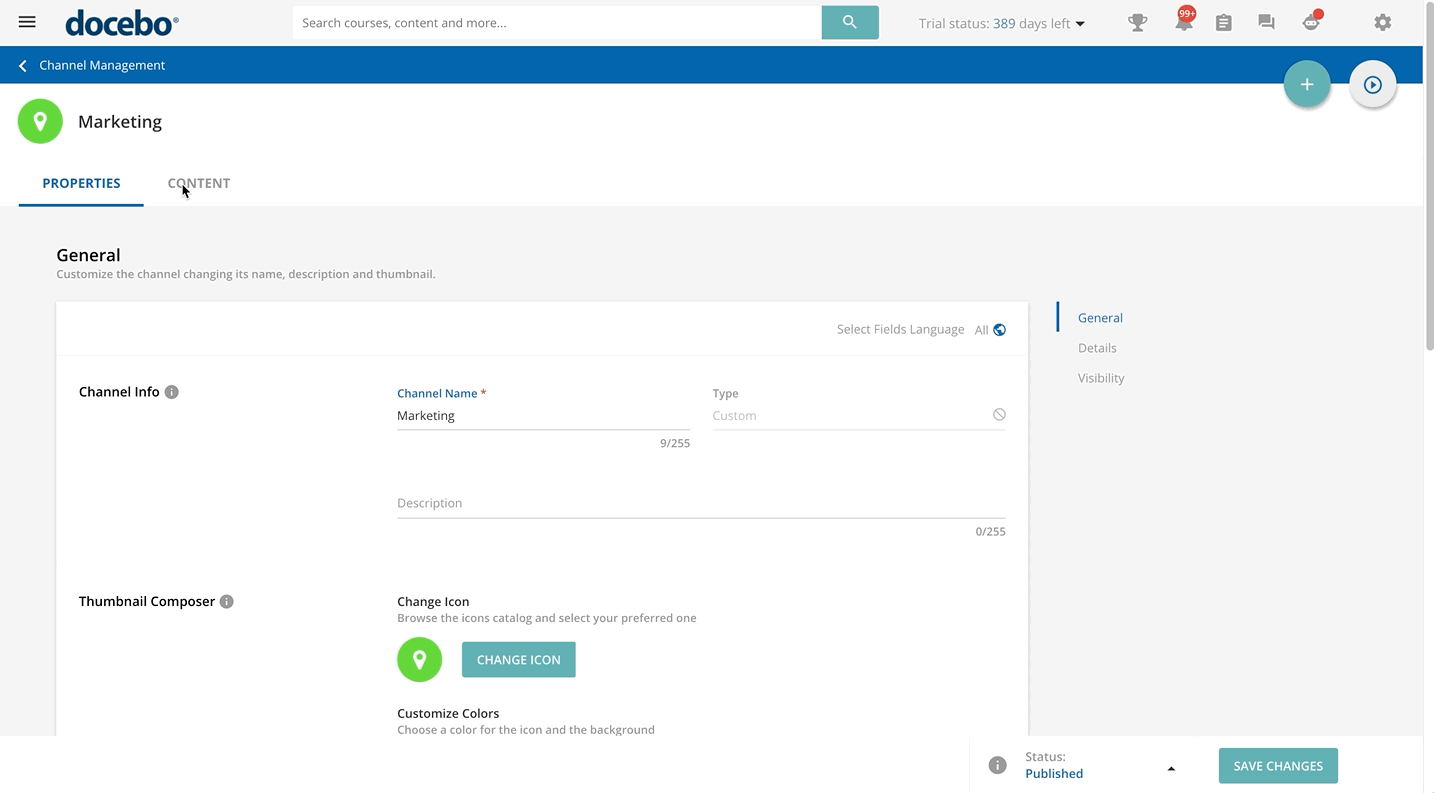The width and height of the screenshot is (1434, 793).
Task: Click the info icon next to Channel Info
Action: click(x=172, y=392)
